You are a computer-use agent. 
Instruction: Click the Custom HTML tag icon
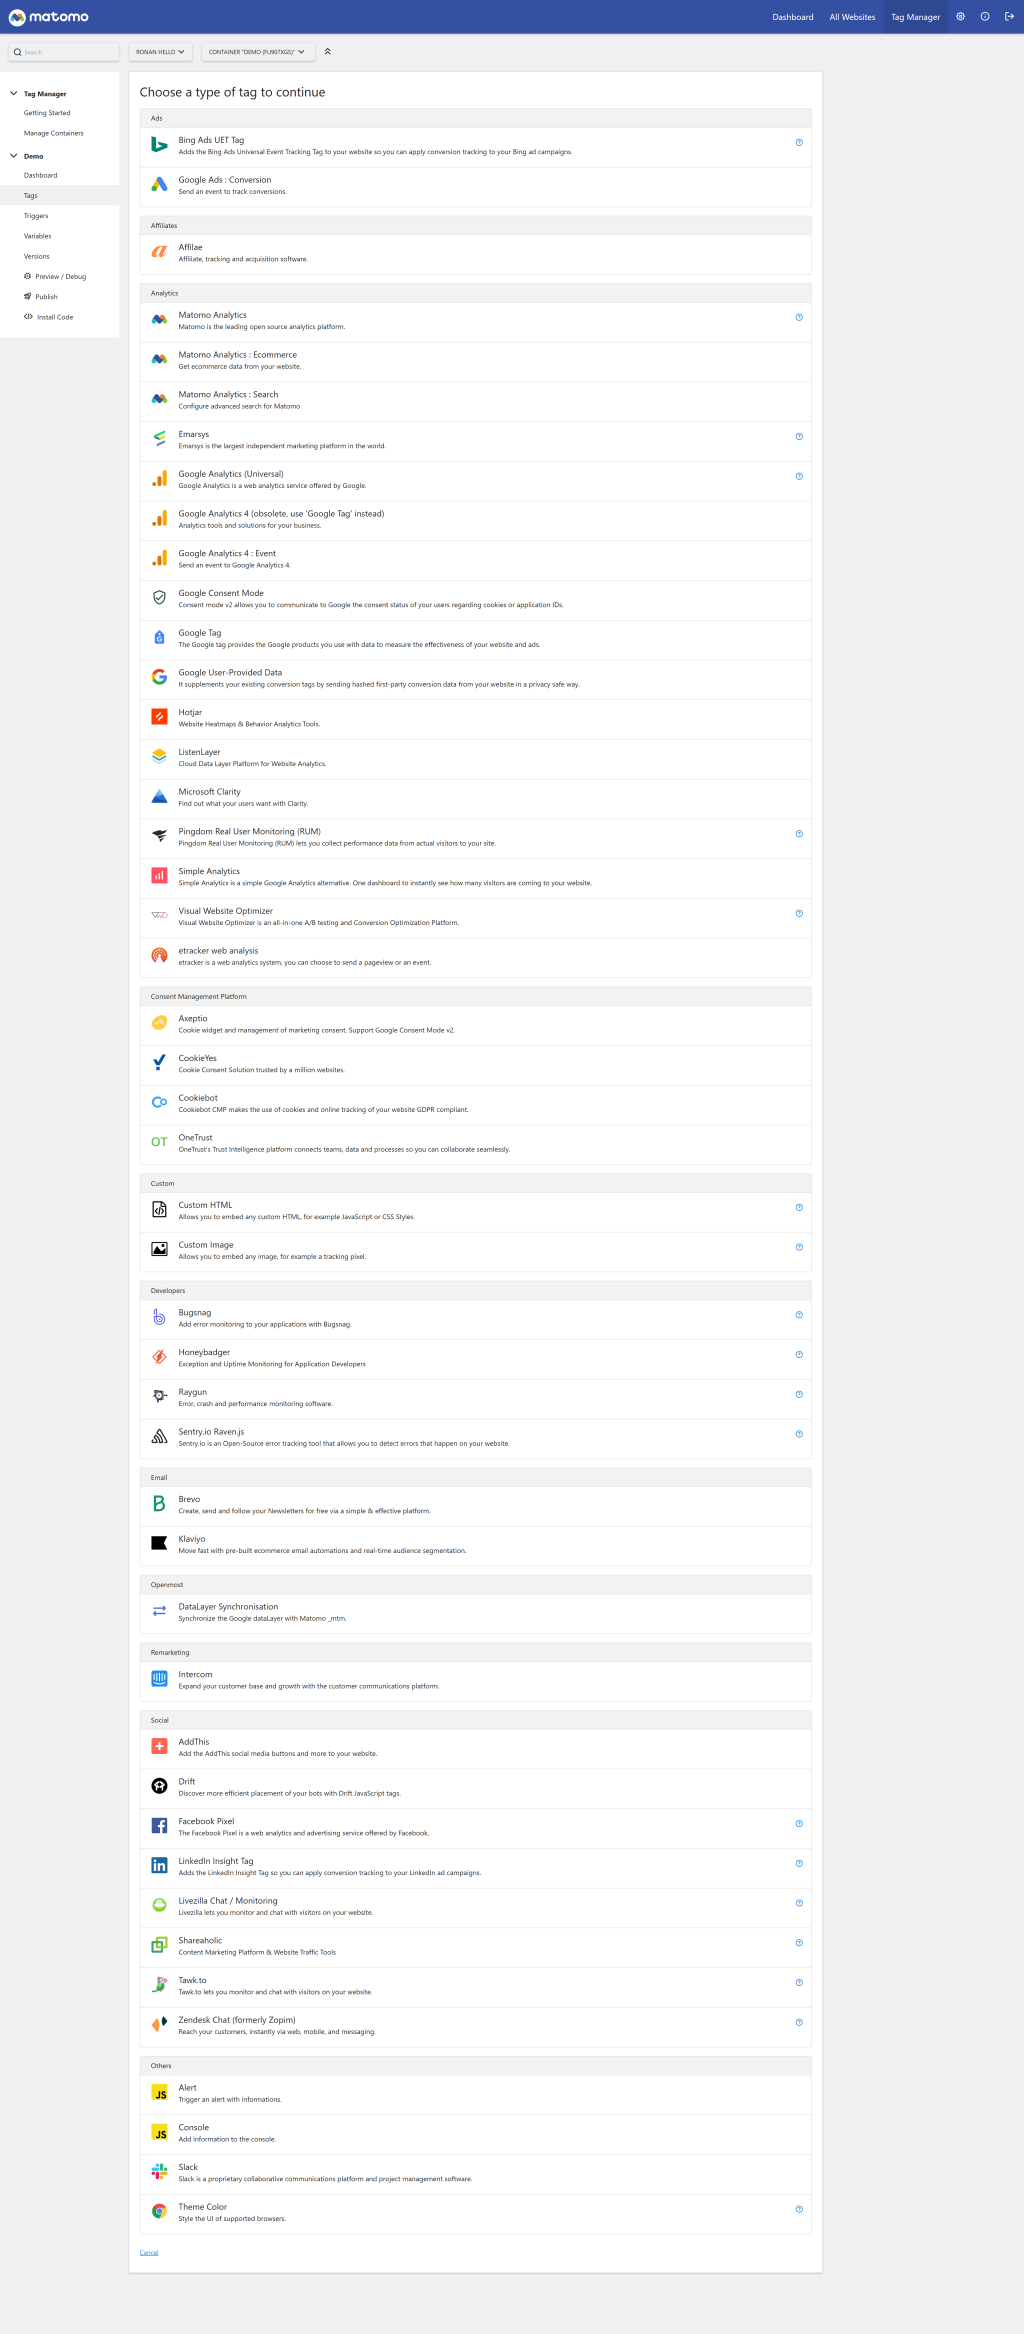click(159, 1209)
